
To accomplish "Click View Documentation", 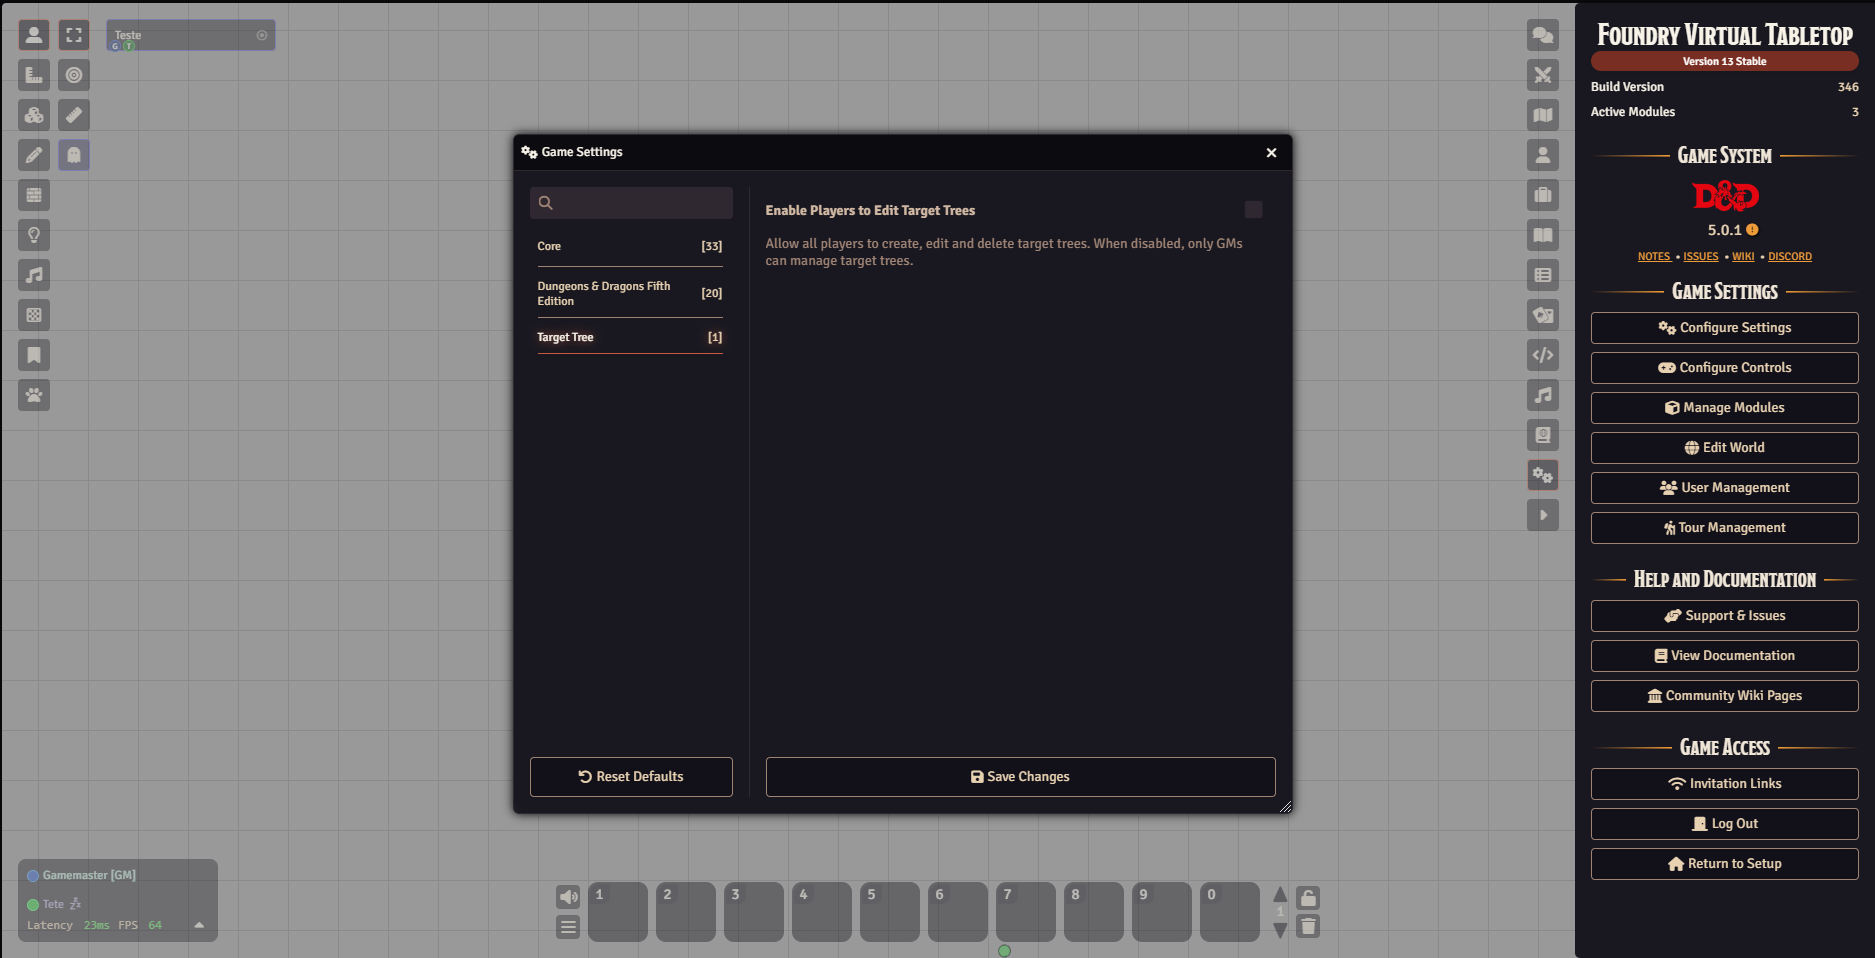I will point(1724,656).
